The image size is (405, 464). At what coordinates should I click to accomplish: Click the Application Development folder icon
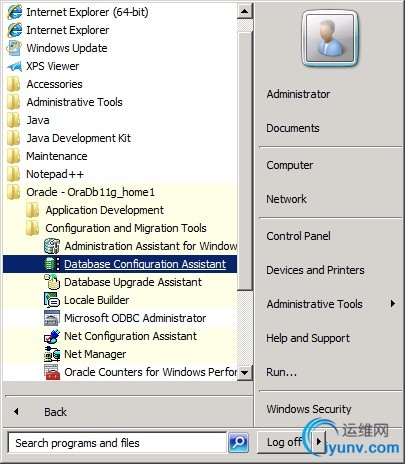click(x=33, y=210)
